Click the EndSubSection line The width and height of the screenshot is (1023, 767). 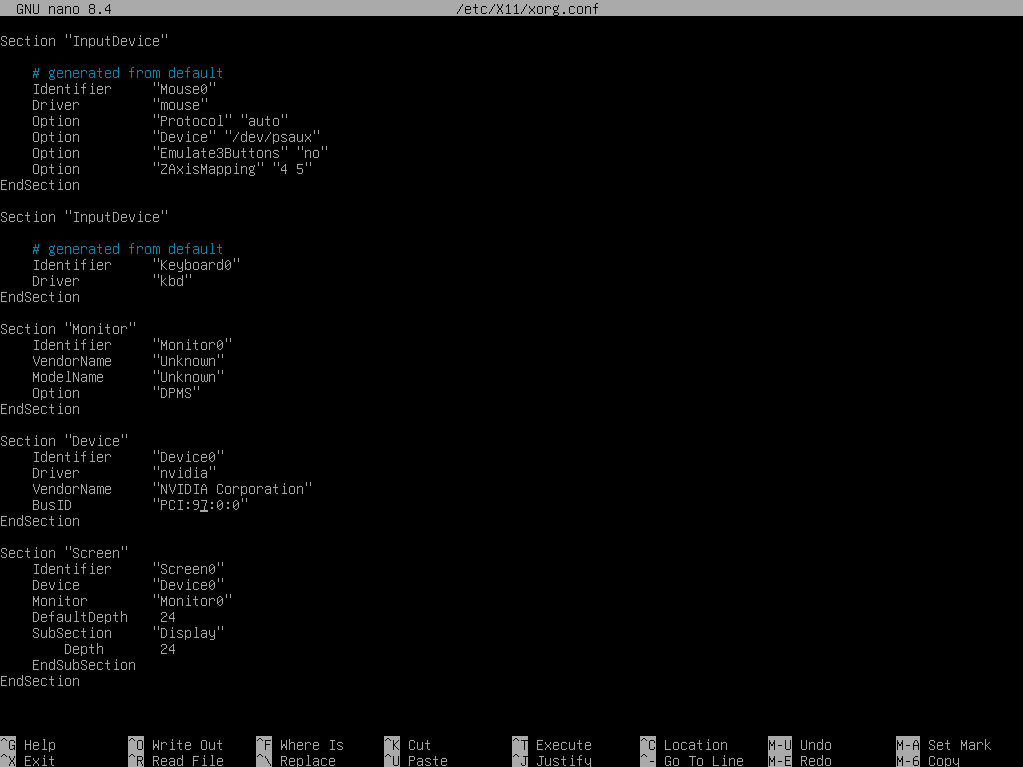tap(84, 665)
